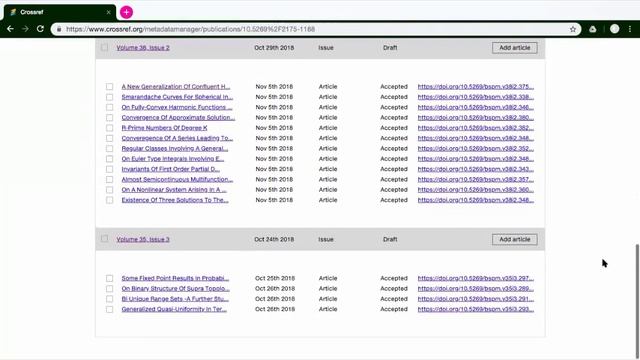Image resolution: width=640 pixels, height=360 pixels.
Task: Tick the On Fully-Convex Harmonic Functions checkbox
Action: (109, 107)
